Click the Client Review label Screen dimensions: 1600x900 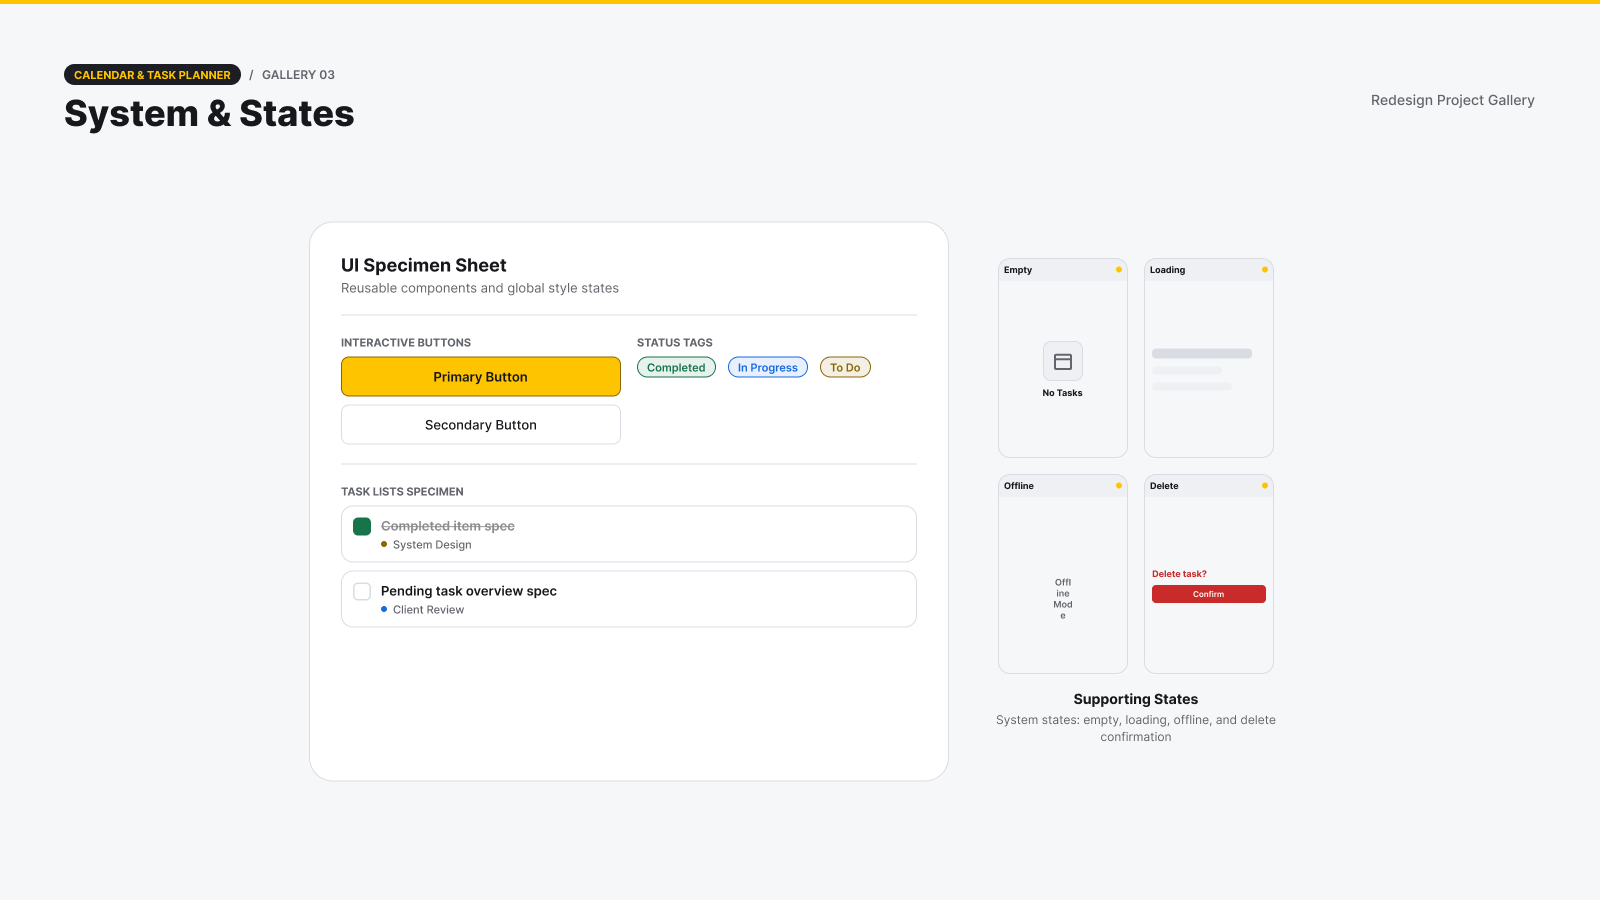coord(428,610)
